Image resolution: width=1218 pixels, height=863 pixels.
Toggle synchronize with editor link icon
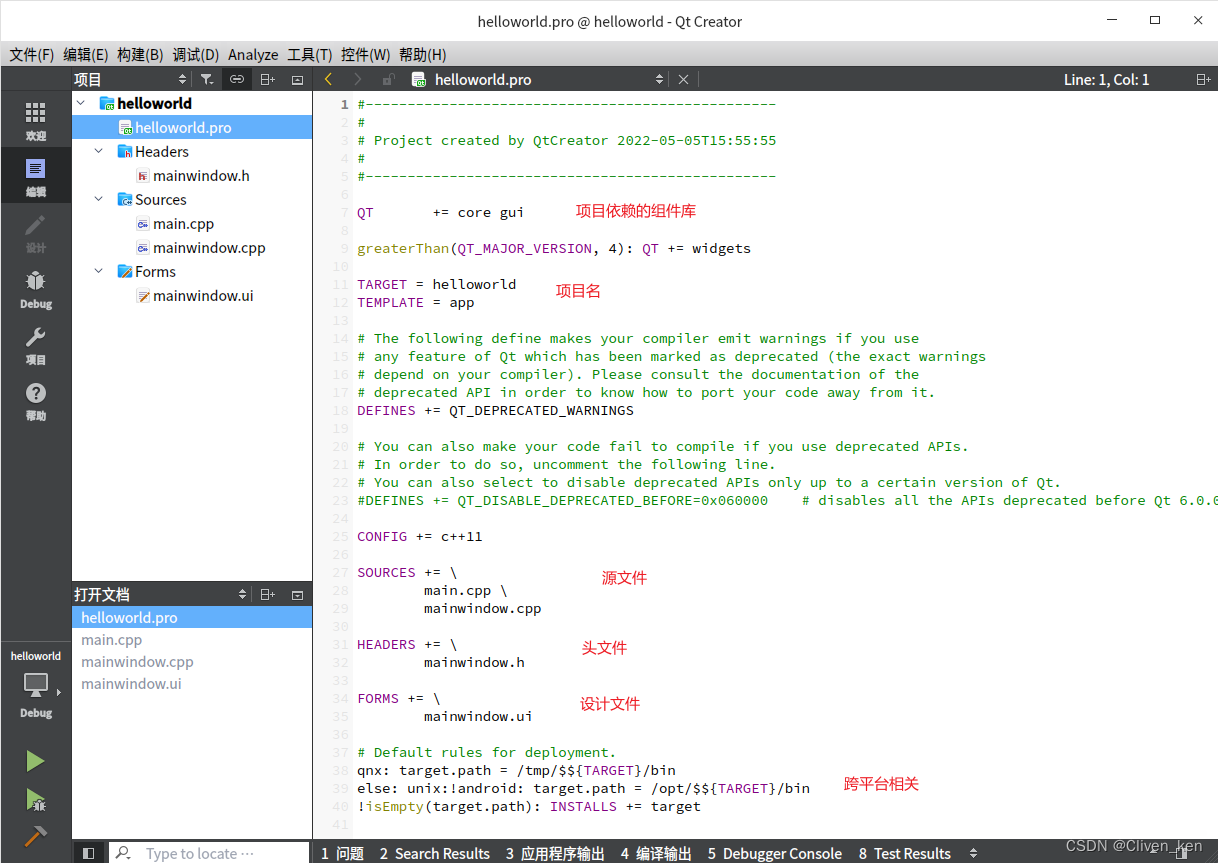(x=237, y=79)
